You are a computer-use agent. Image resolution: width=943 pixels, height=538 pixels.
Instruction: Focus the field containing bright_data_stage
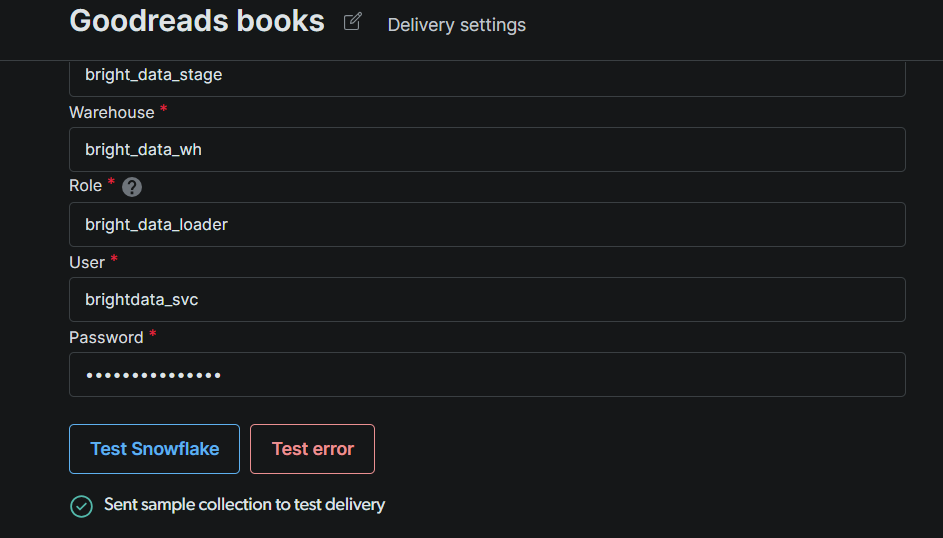(487, 78)
